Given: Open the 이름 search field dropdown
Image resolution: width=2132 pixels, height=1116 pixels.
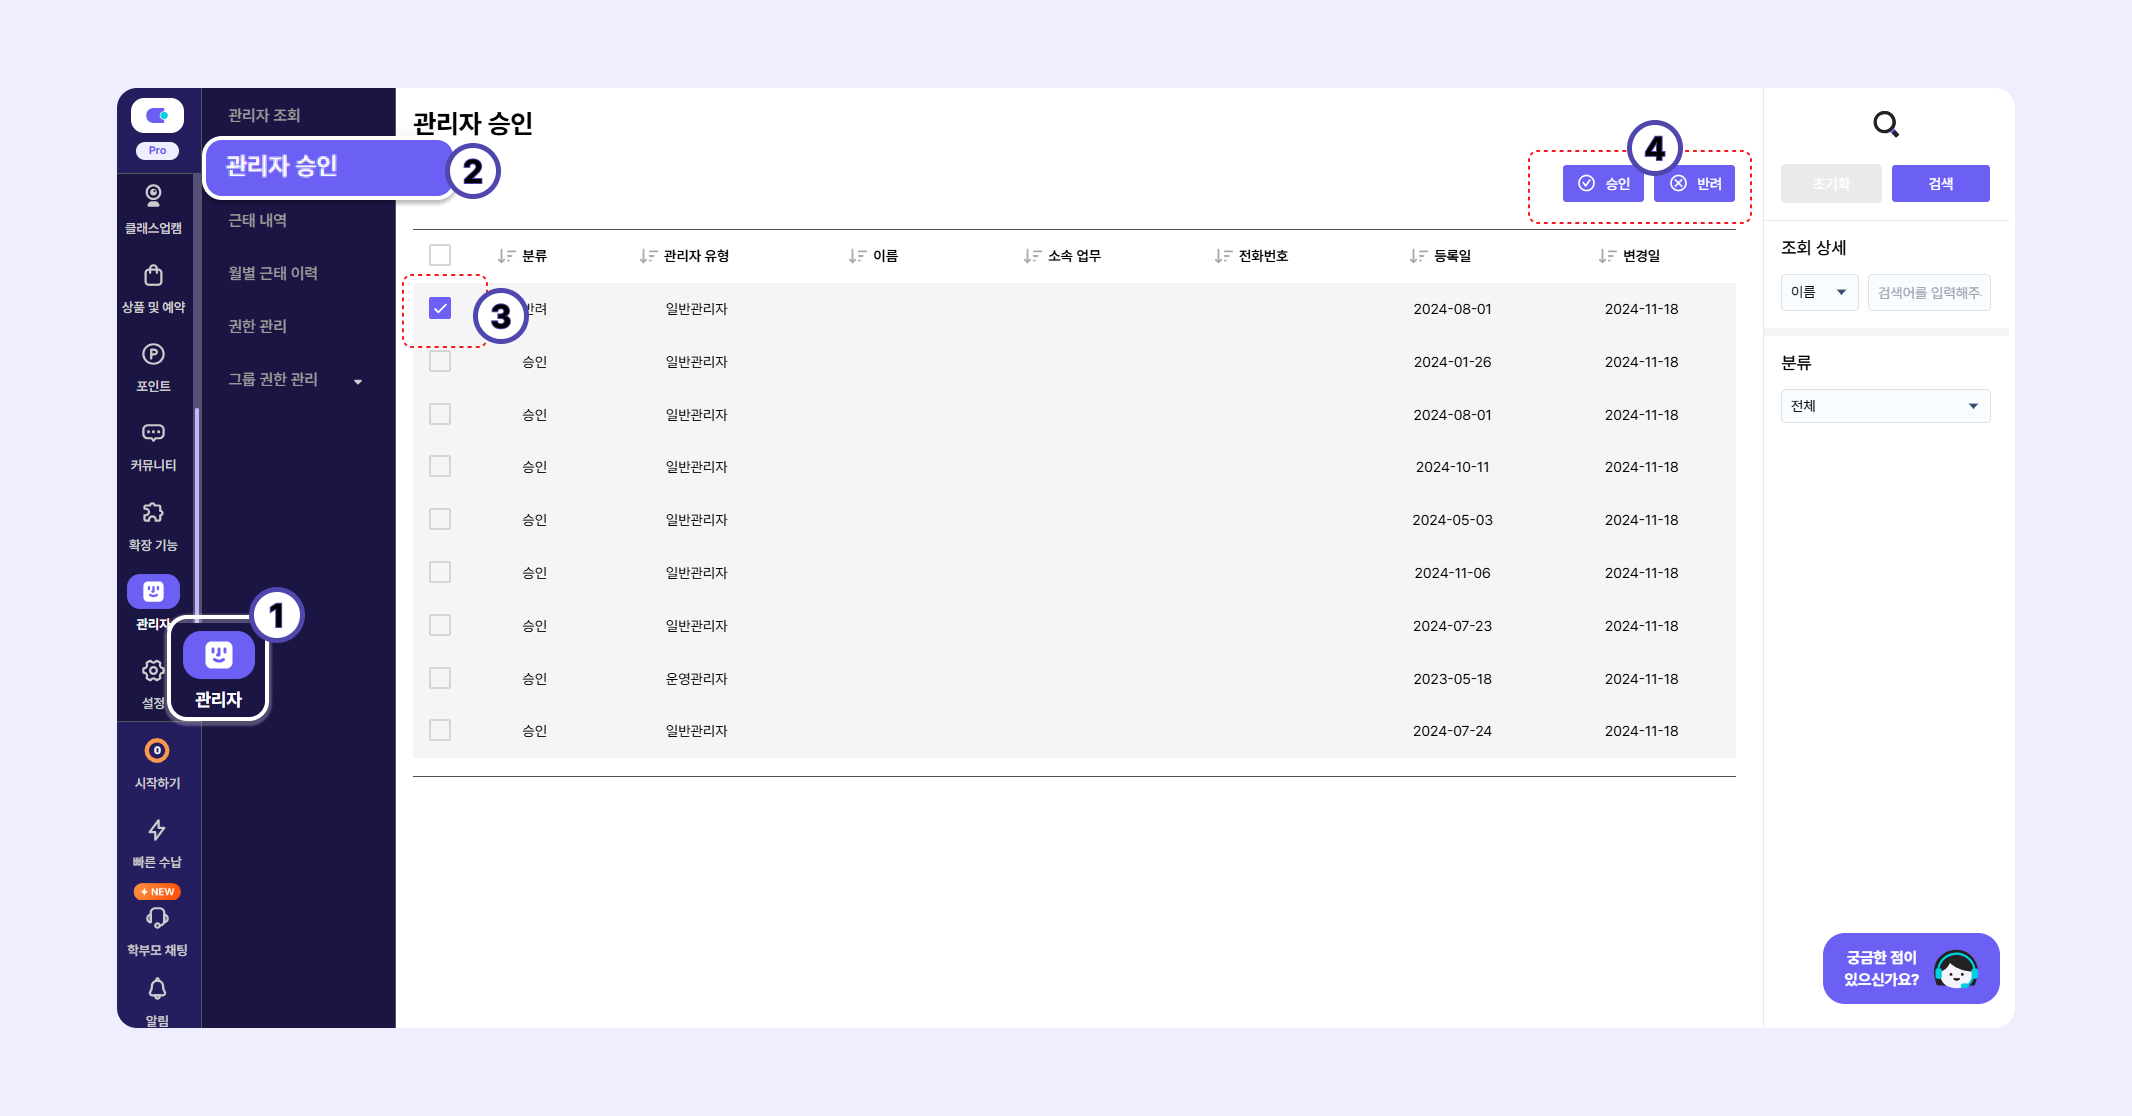Looking at the screenshot, I should click(x=1819, y=292).
